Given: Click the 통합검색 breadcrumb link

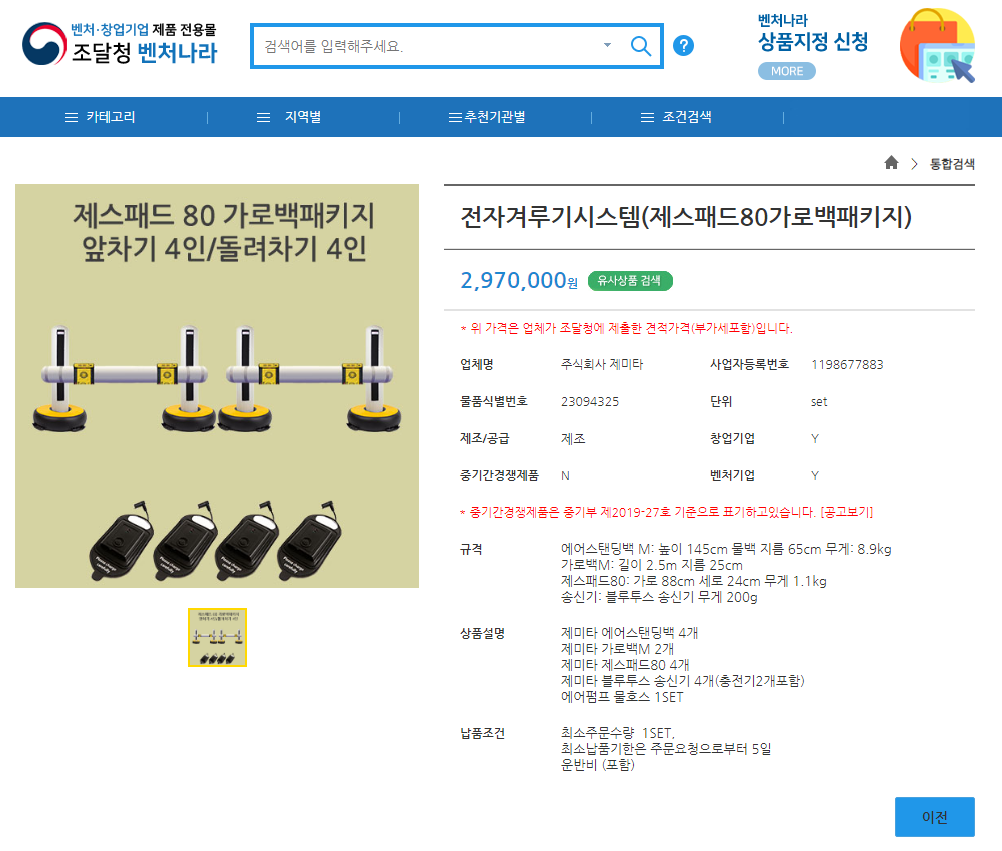Looking at the screenshot, I should tap(952, 164).
